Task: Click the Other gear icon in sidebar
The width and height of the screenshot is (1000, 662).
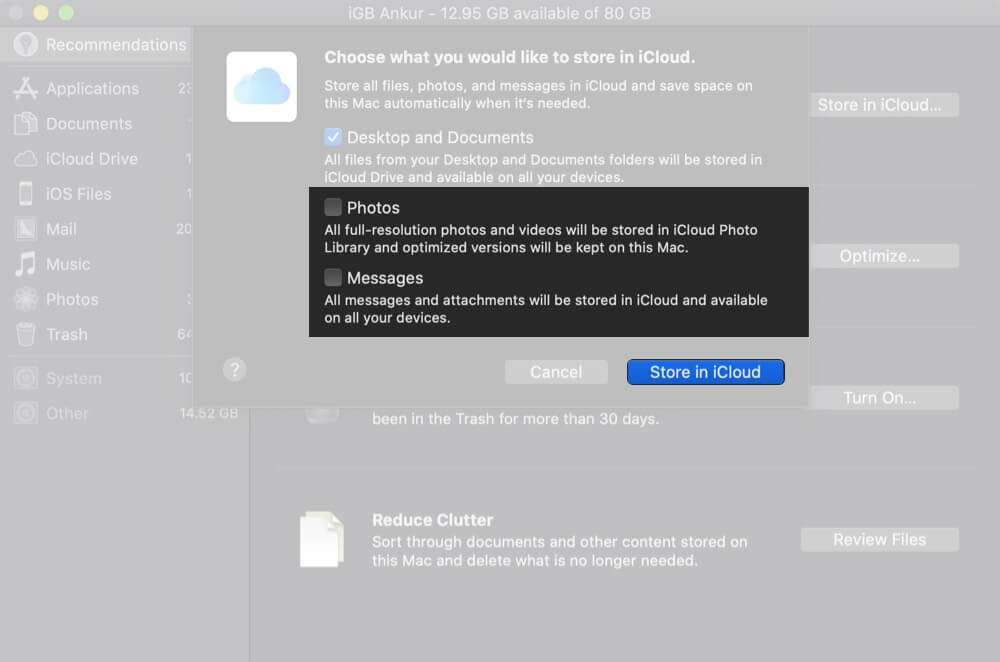Action: click(26, 413)
